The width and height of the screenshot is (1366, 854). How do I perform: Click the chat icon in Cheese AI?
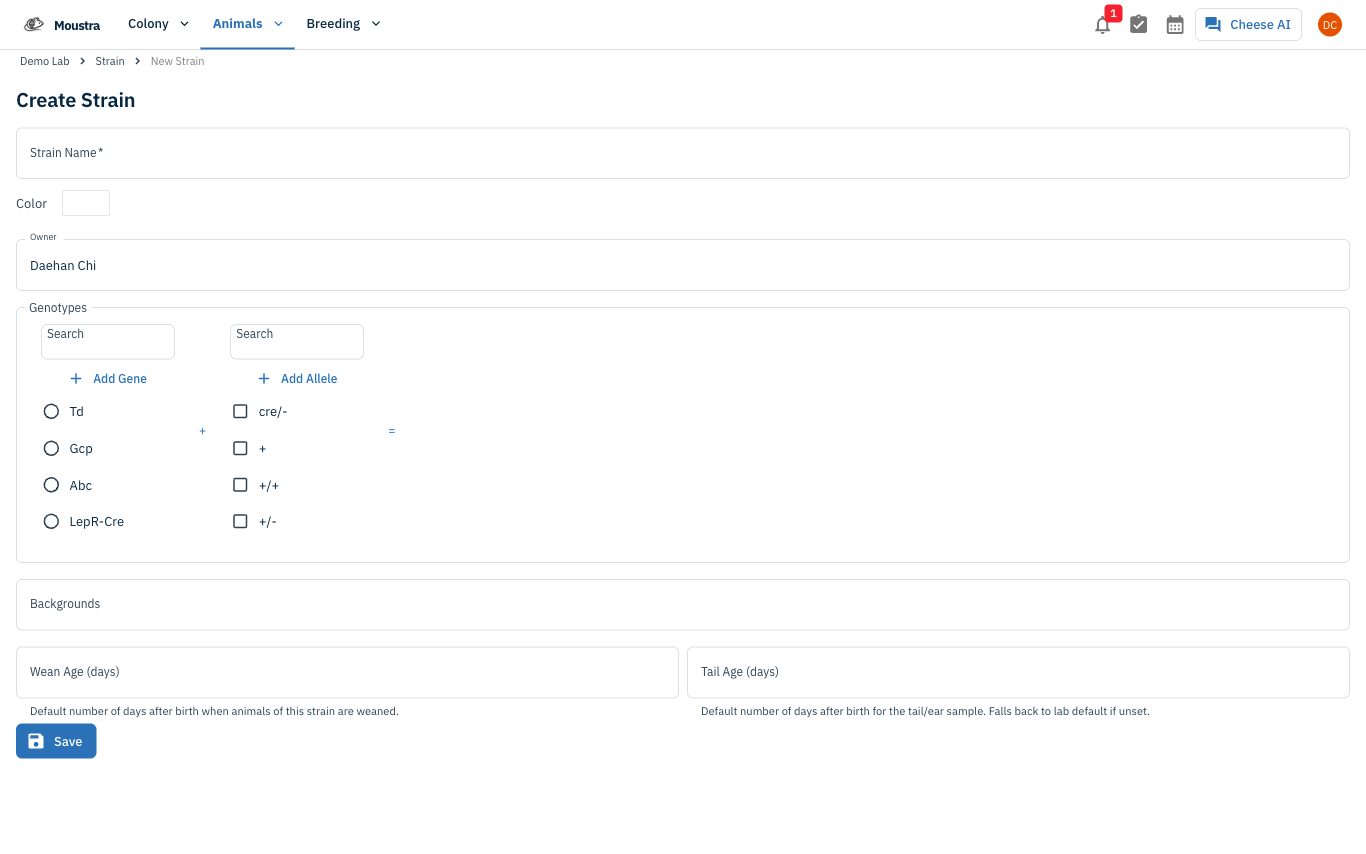tap(1213, 25)
